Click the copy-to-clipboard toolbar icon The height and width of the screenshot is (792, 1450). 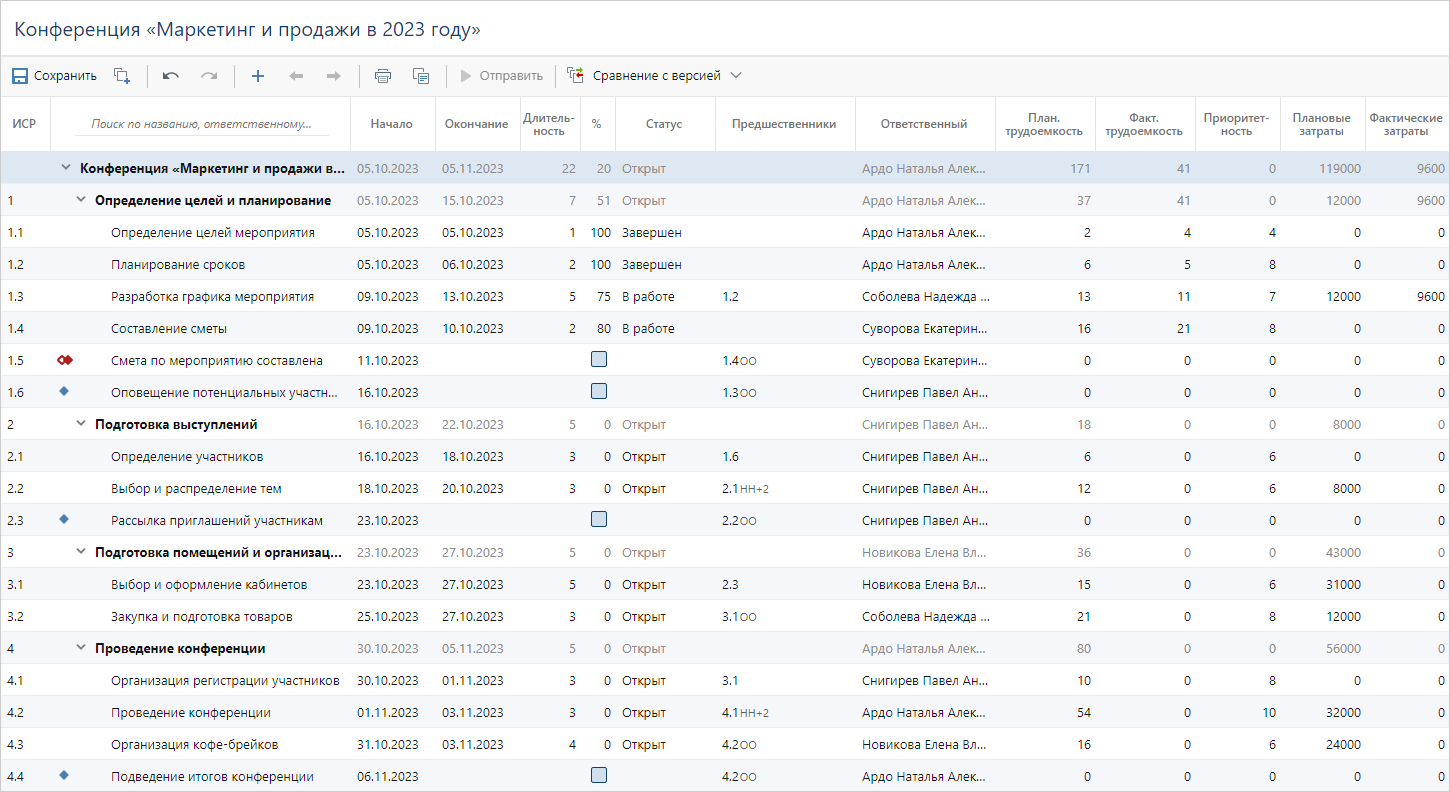[421, 76]
